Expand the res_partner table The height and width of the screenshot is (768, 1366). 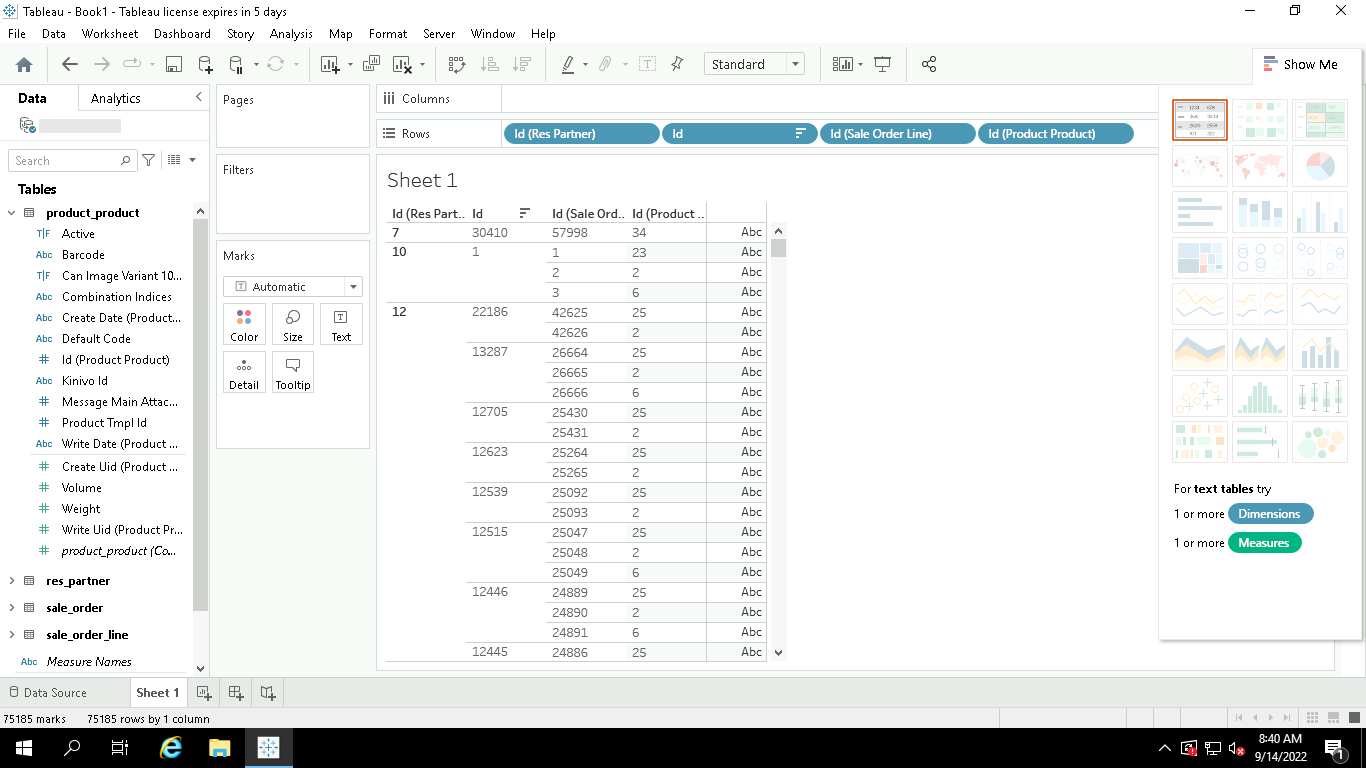(12, 581)
